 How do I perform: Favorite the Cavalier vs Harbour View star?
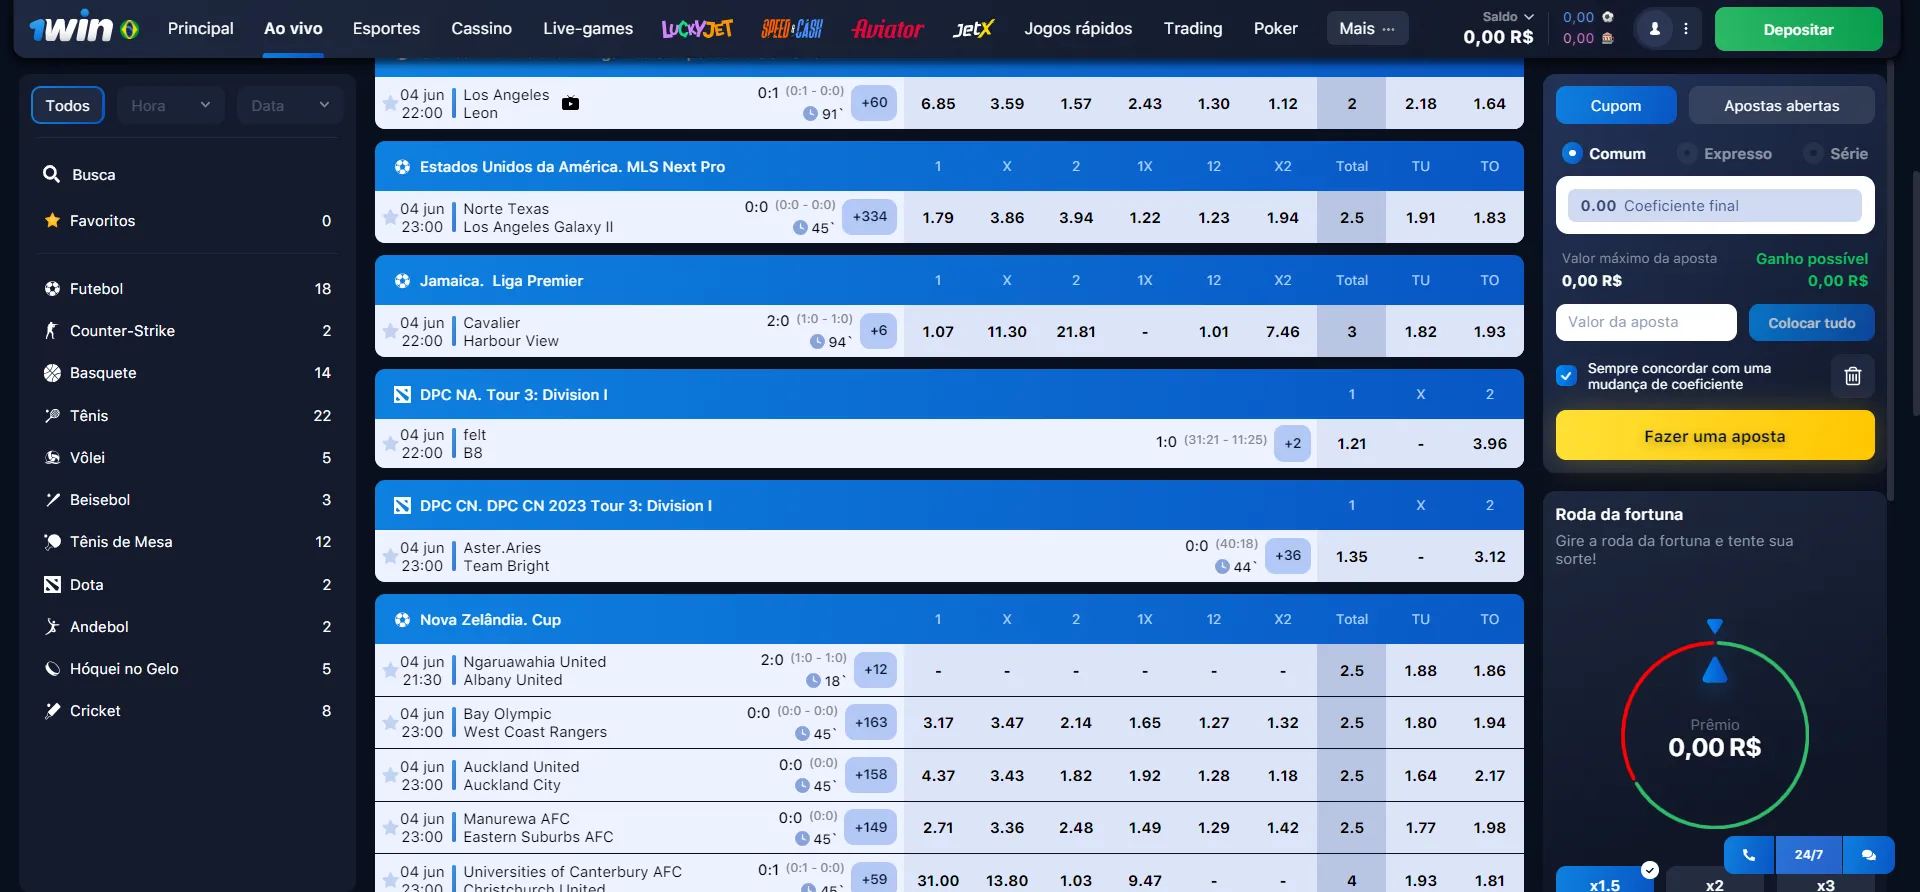click(x=389, y=331)
